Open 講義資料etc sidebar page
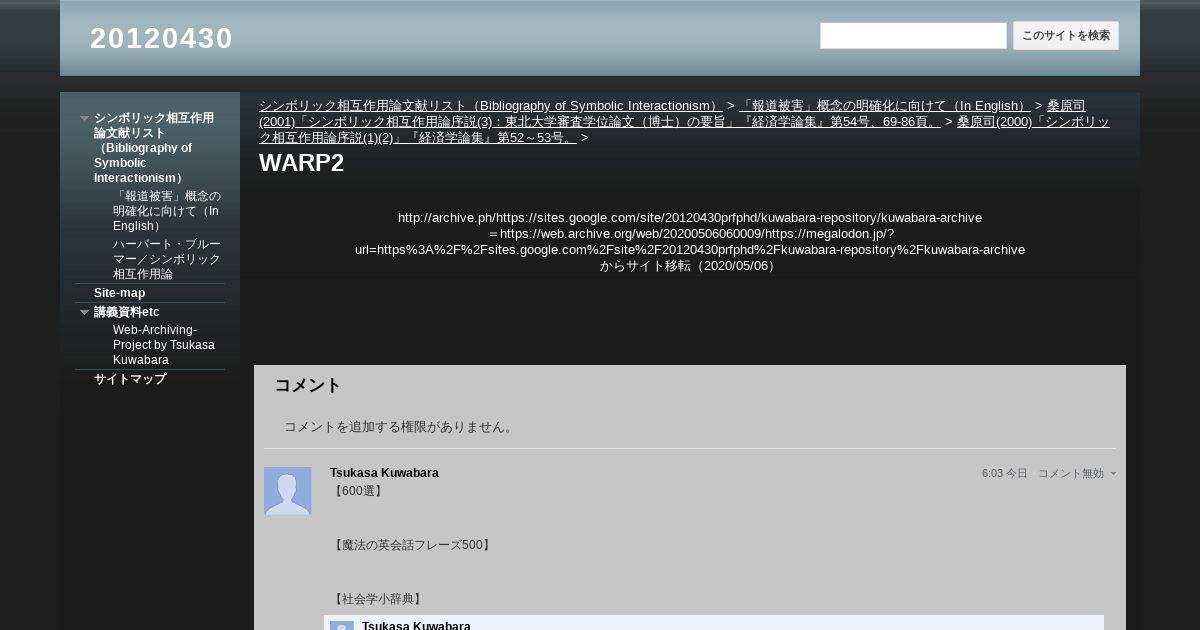The image size is (1200, 630). pos(127,312)
